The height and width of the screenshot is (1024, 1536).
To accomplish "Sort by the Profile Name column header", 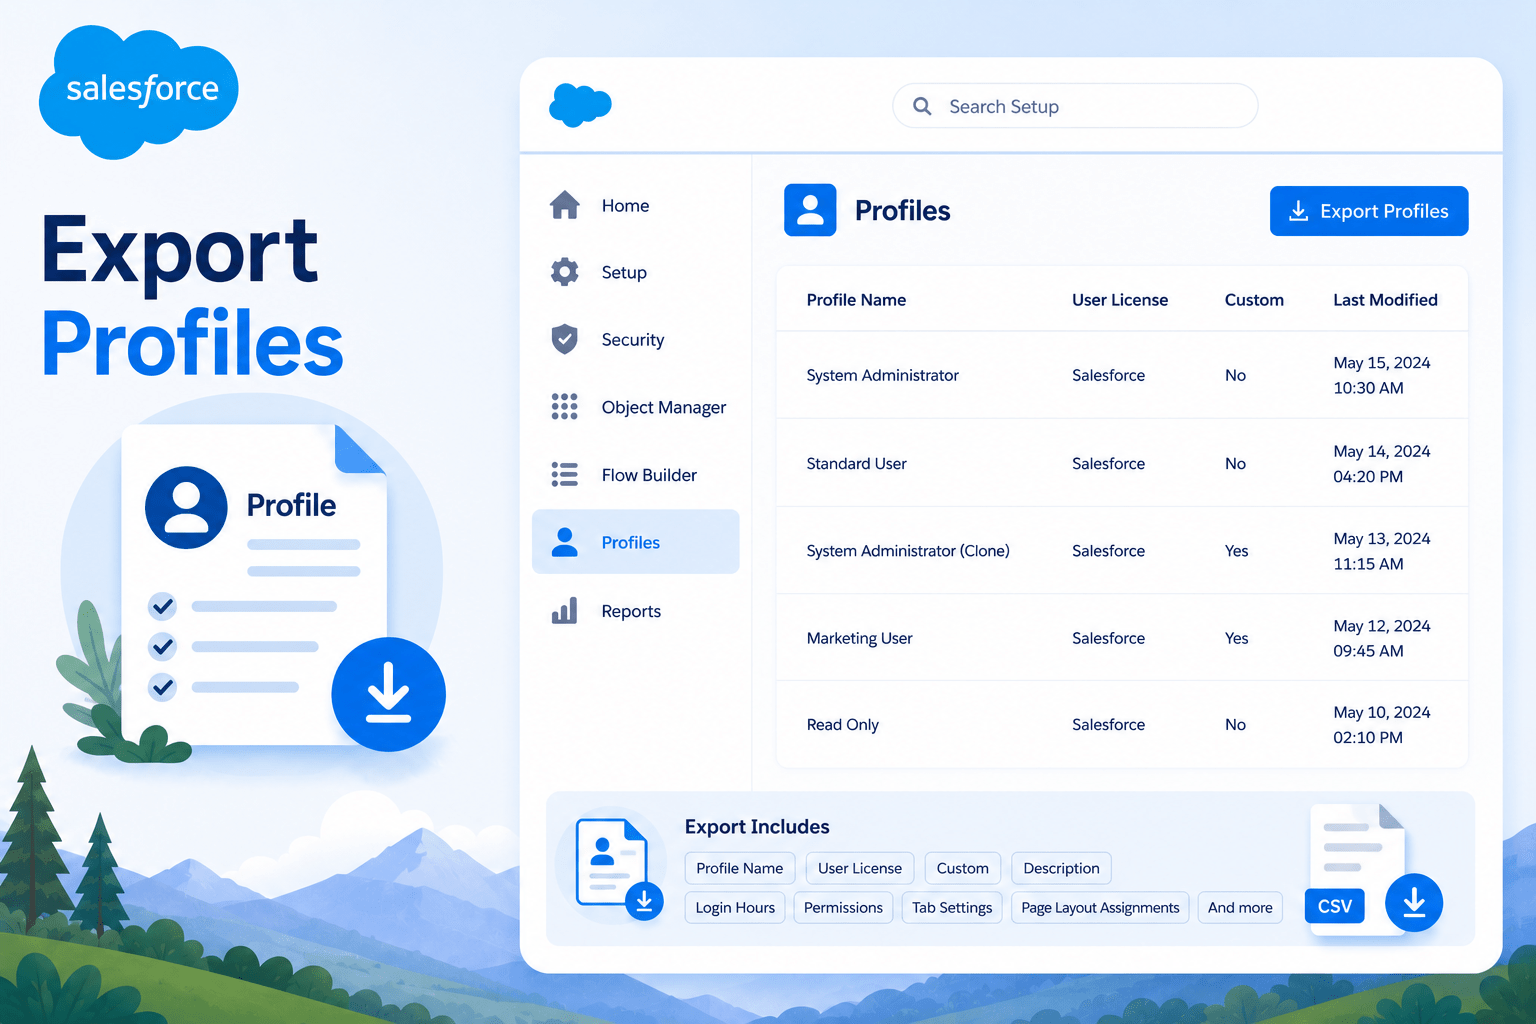I will click(856, 300).
